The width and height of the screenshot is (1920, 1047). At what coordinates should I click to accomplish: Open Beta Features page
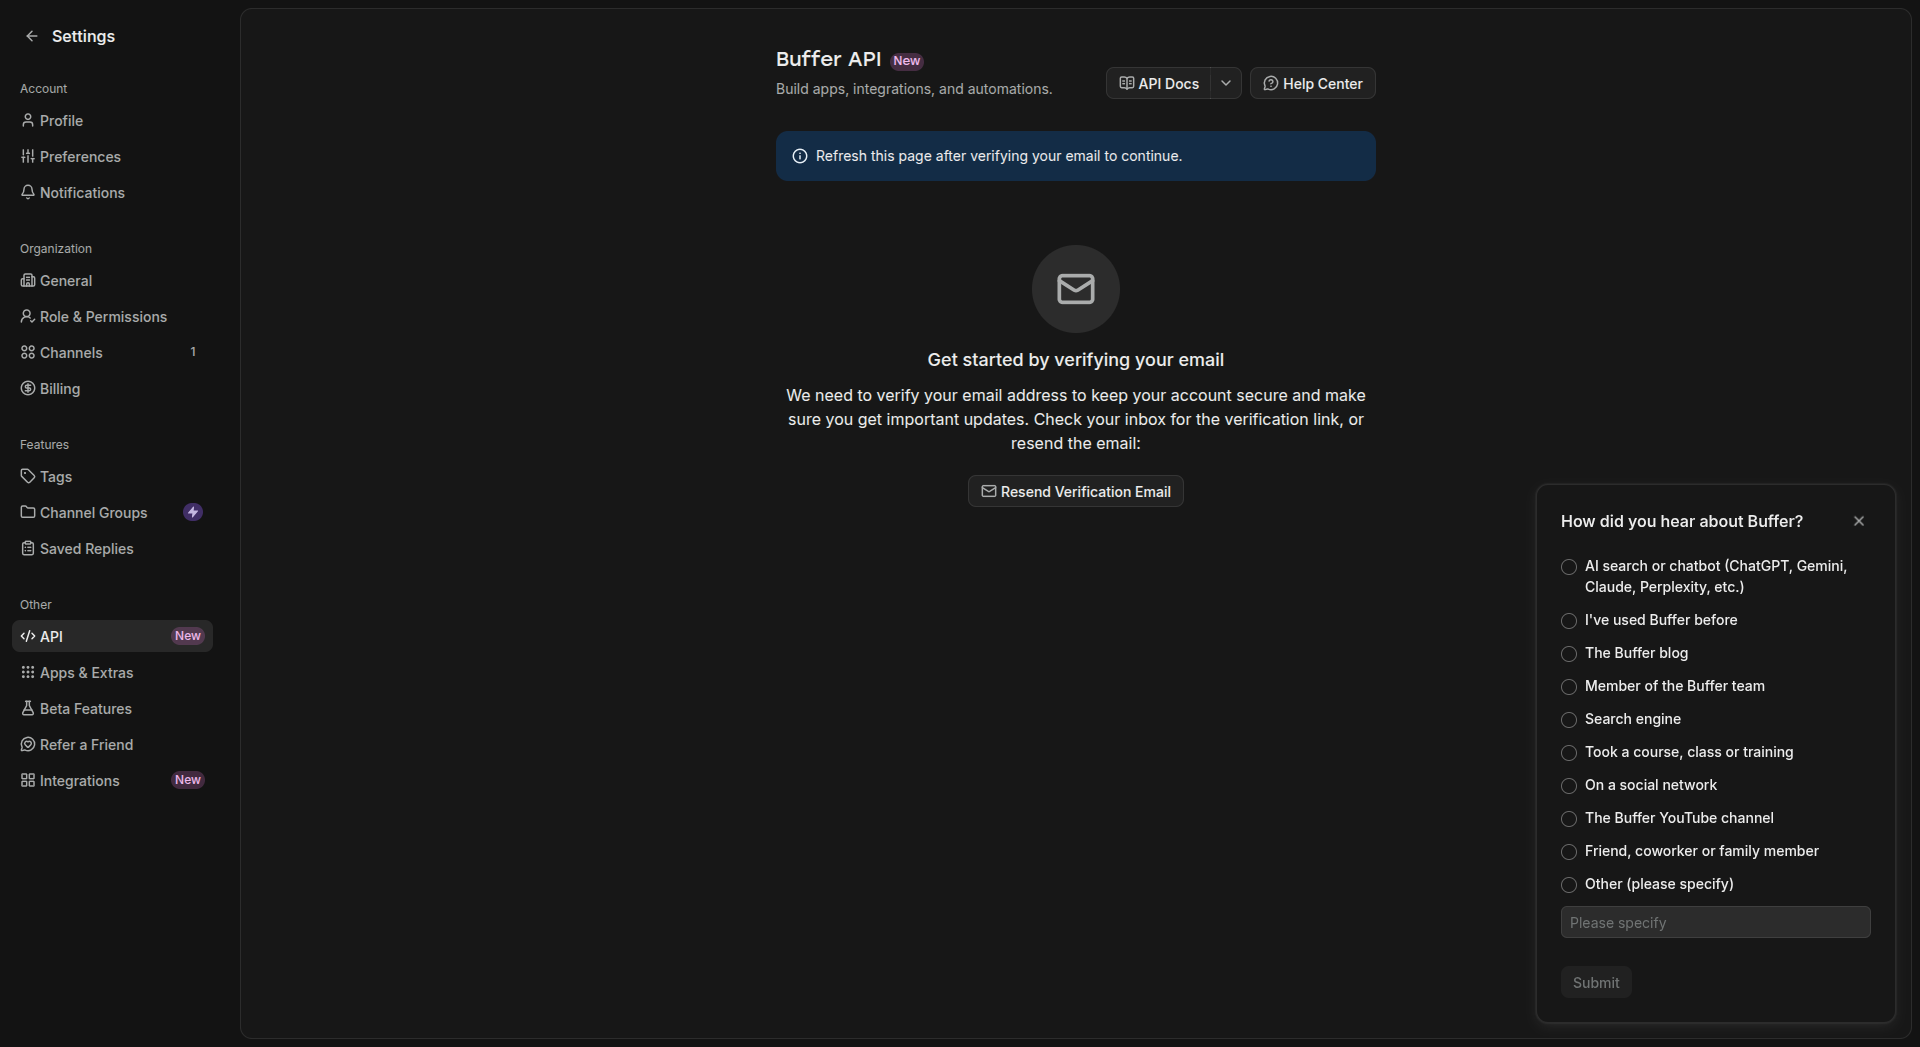point(112,708)
